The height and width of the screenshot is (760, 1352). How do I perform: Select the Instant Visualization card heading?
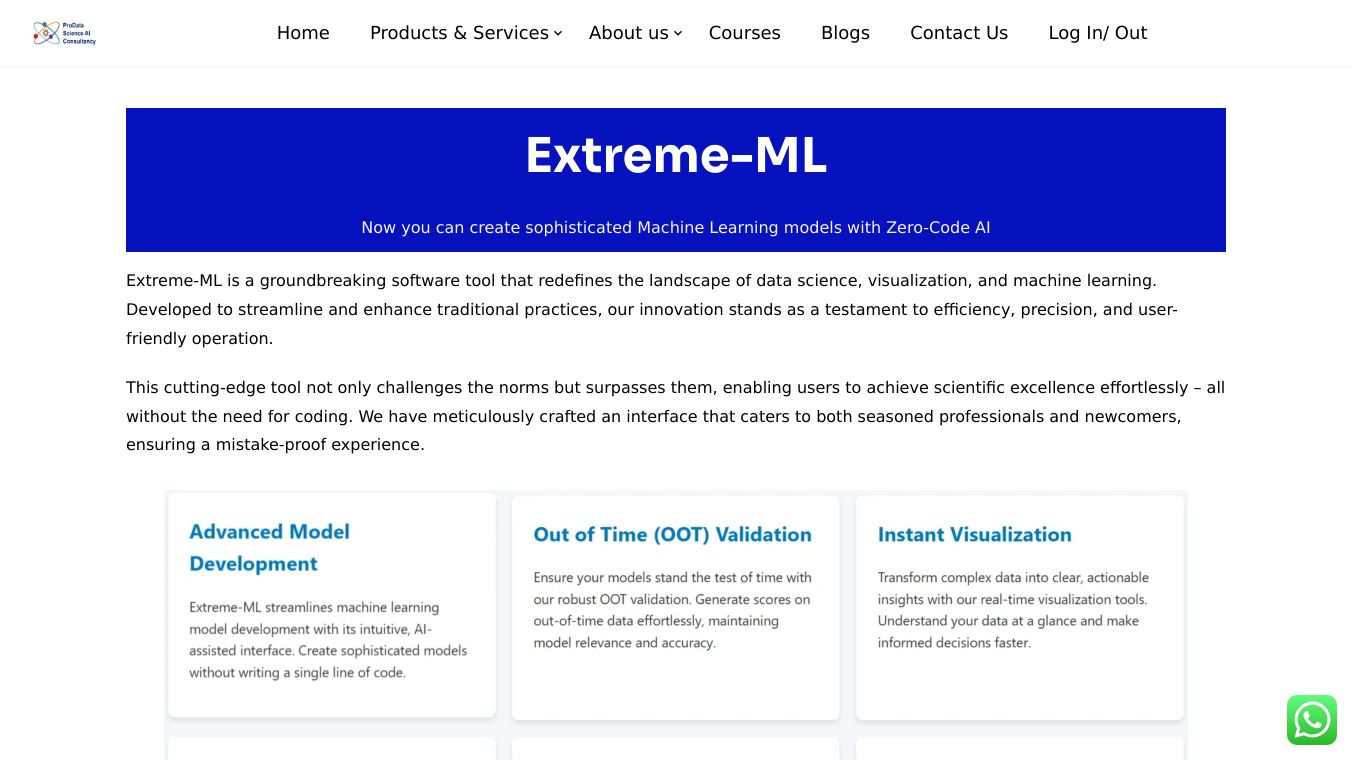click(975, 534)
